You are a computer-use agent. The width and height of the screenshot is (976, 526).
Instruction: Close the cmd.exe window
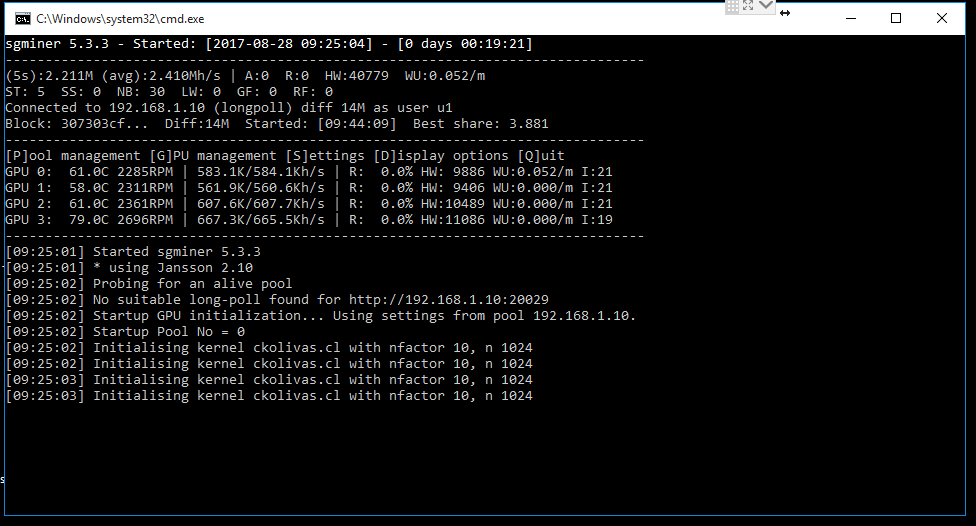942,19
